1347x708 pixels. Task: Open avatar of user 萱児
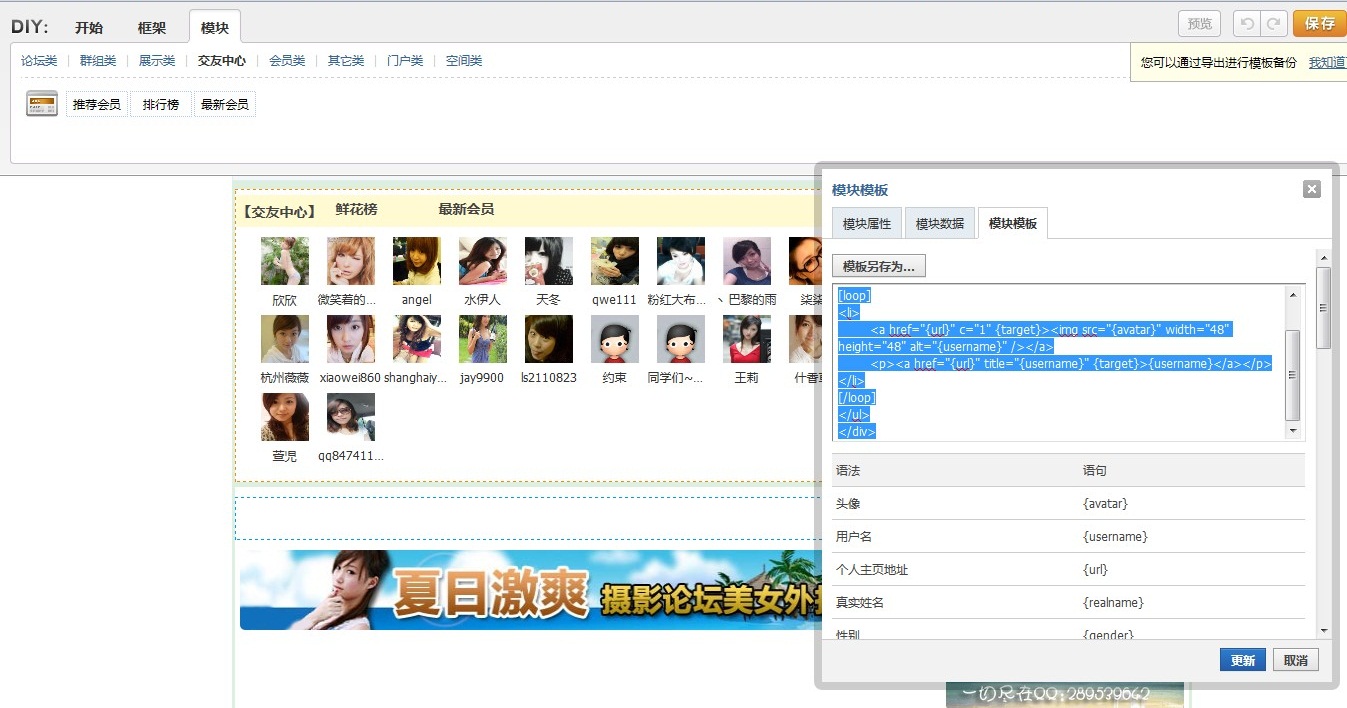click(x=285, y=417)
